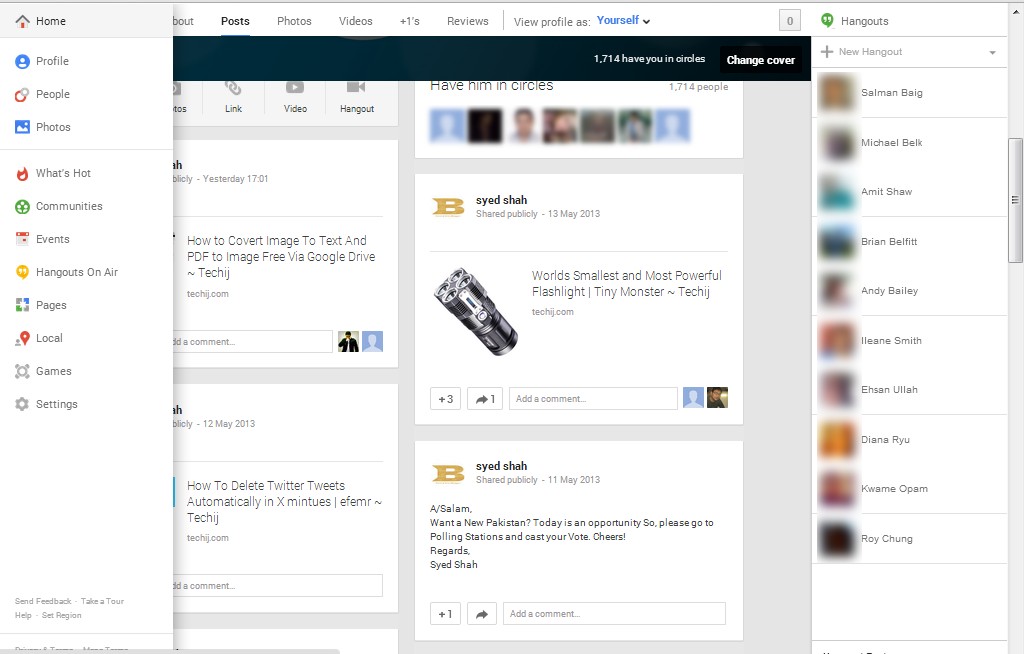Viewport: 1024px width, 654px height.
Task: Click +3 on the flashlight post
Action: pyautogui.click(x=445, y=399)
